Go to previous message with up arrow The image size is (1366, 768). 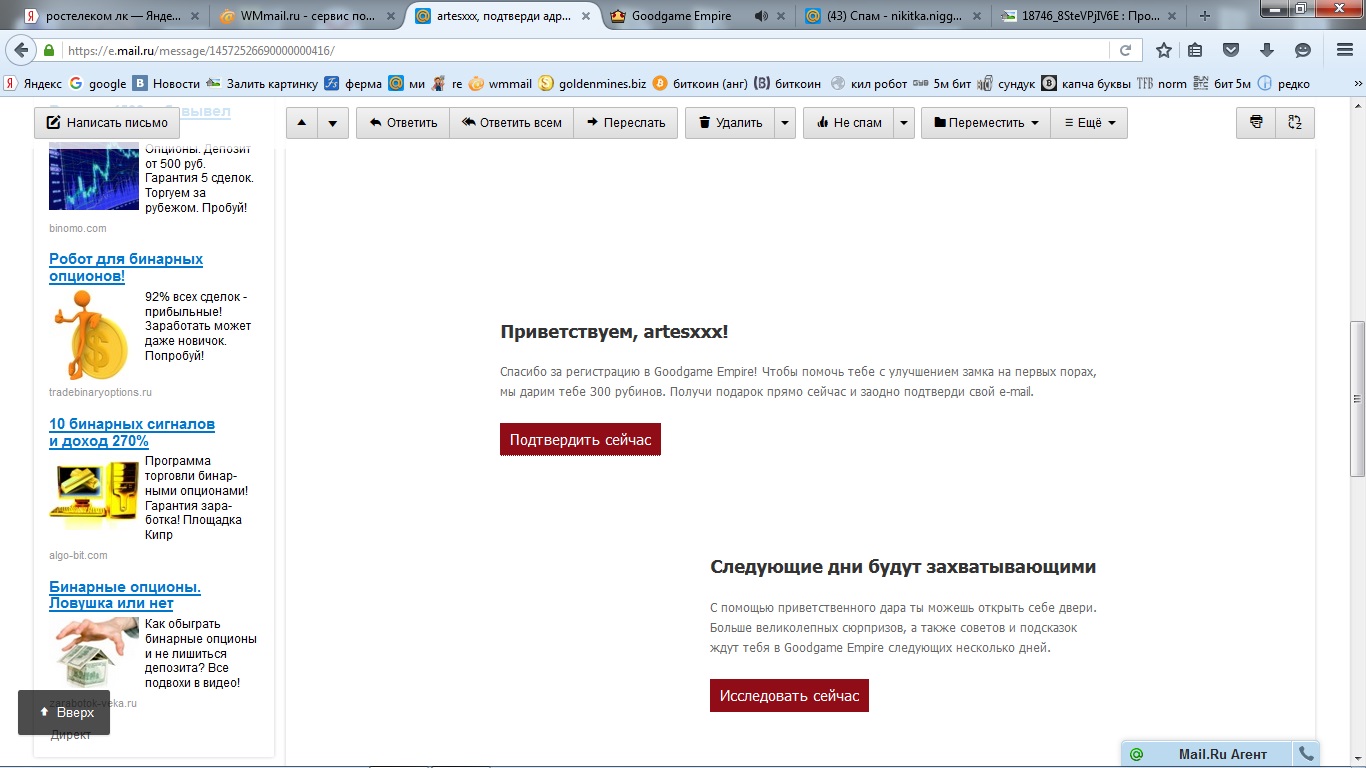click(302, 123)
